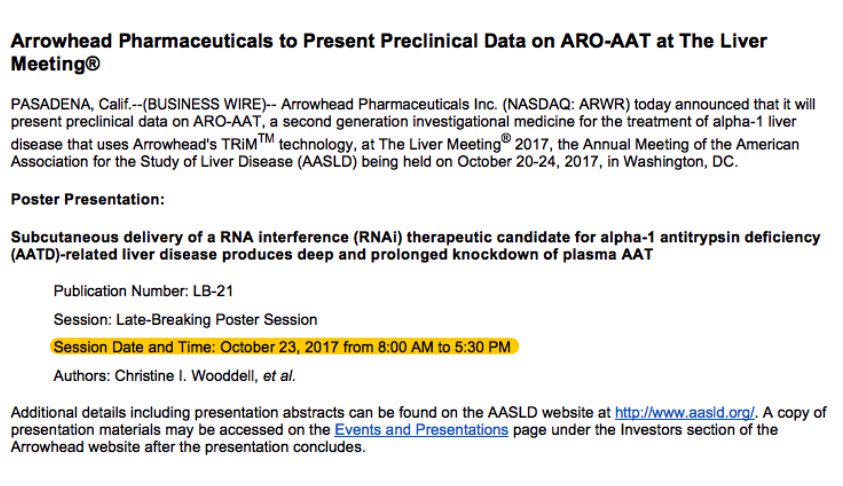Viewport: 843px width, 486px height.
Task: Click the October 20-24, 2017 date text
Action: (x=528, y=162)
